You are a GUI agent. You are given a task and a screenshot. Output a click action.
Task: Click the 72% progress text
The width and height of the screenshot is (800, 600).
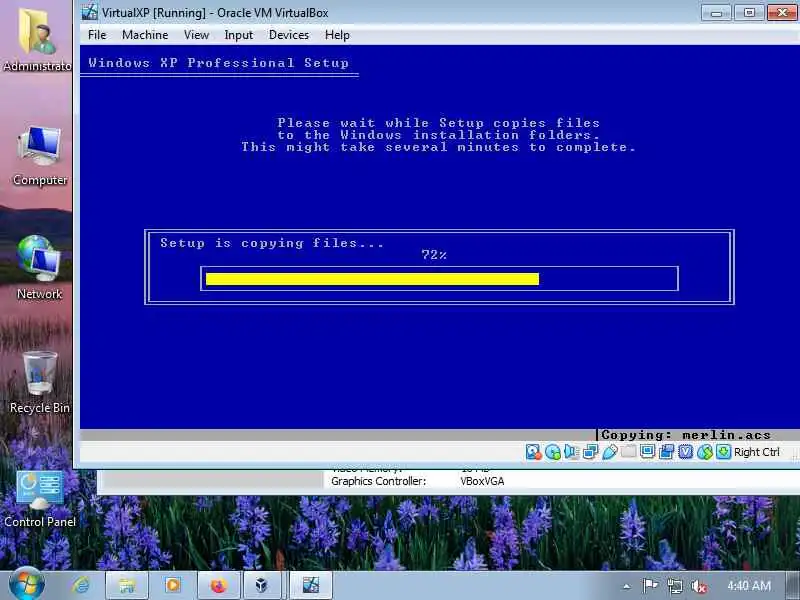434,255
